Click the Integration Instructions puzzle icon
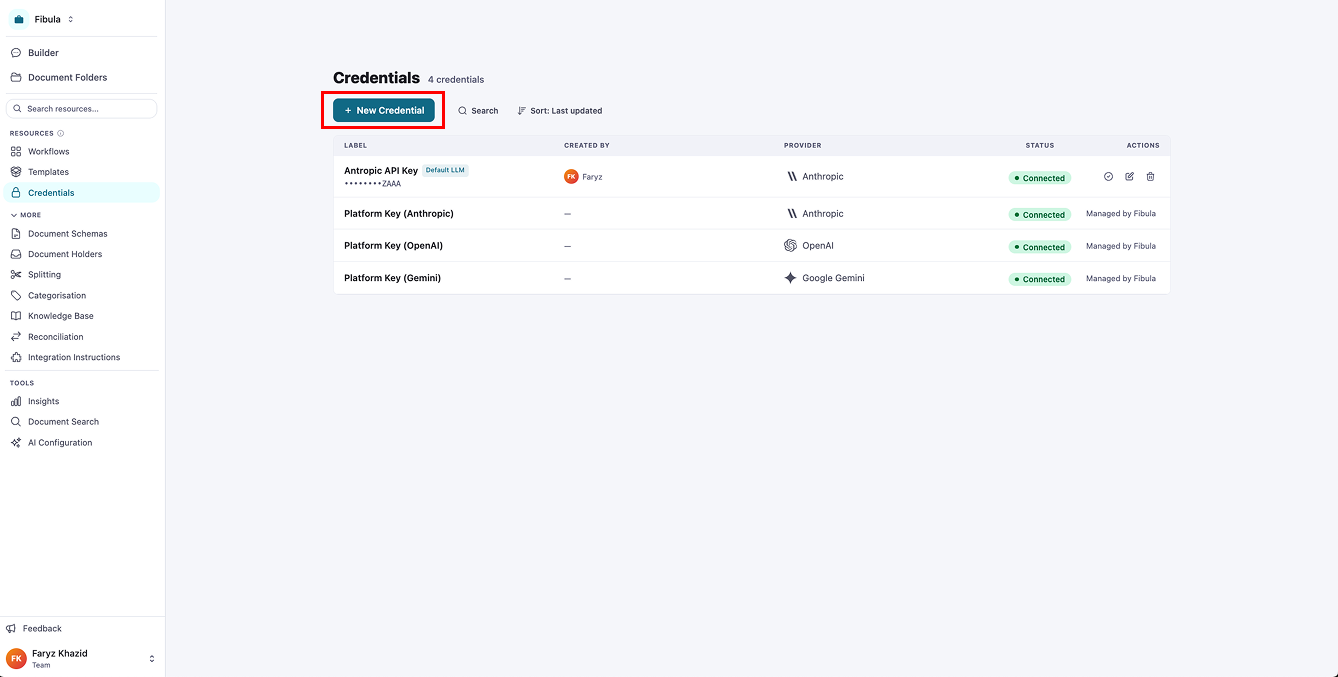 pyautogui.click(x=16, y=357)
